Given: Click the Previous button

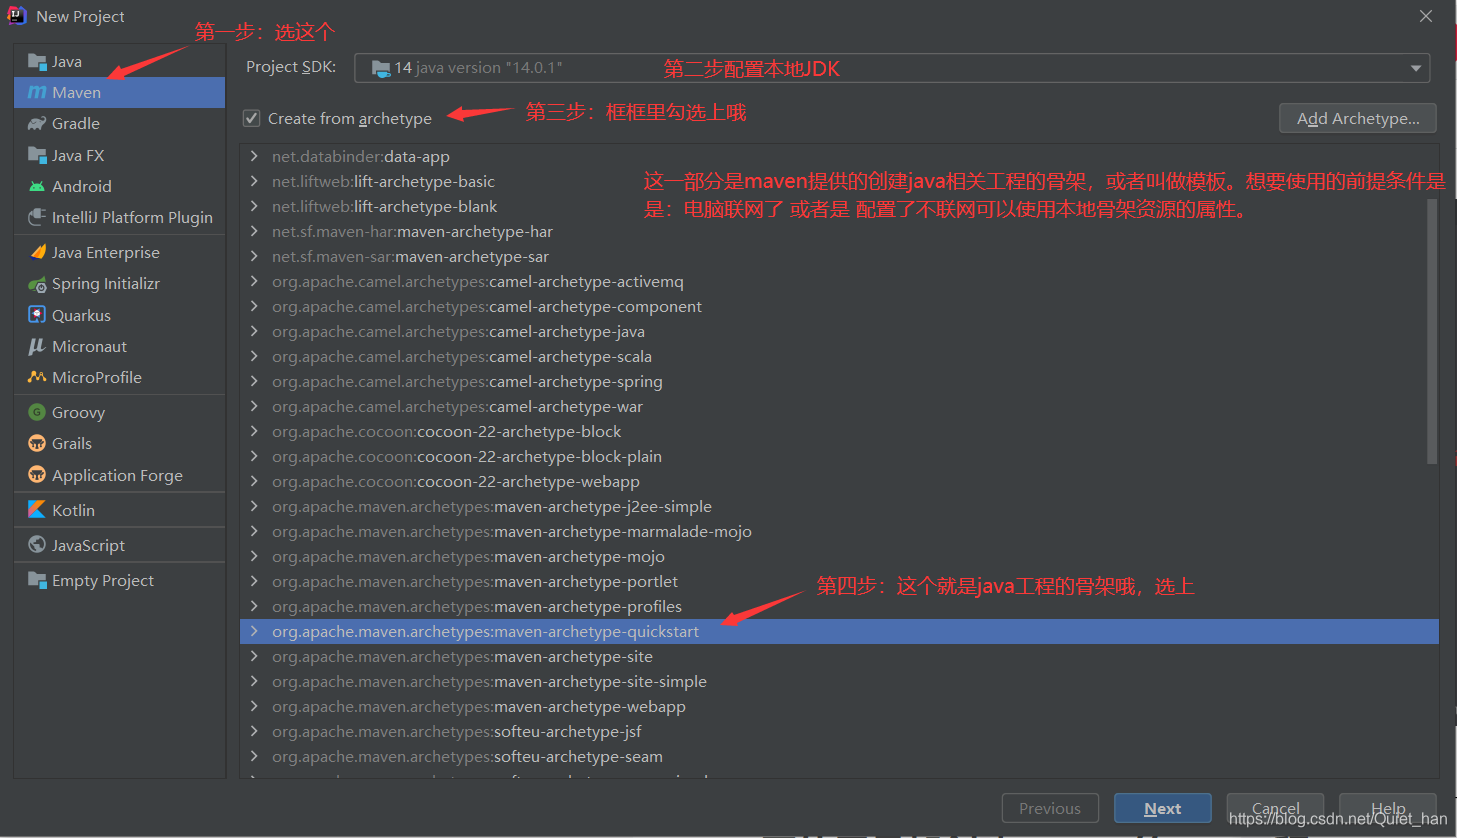Looking at the screenshot, I should (1050, 808).
